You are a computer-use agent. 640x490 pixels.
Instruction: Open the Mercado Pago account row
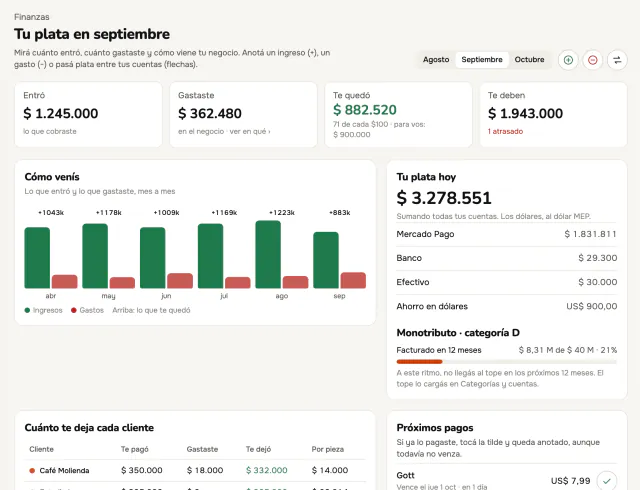[507, 234]
